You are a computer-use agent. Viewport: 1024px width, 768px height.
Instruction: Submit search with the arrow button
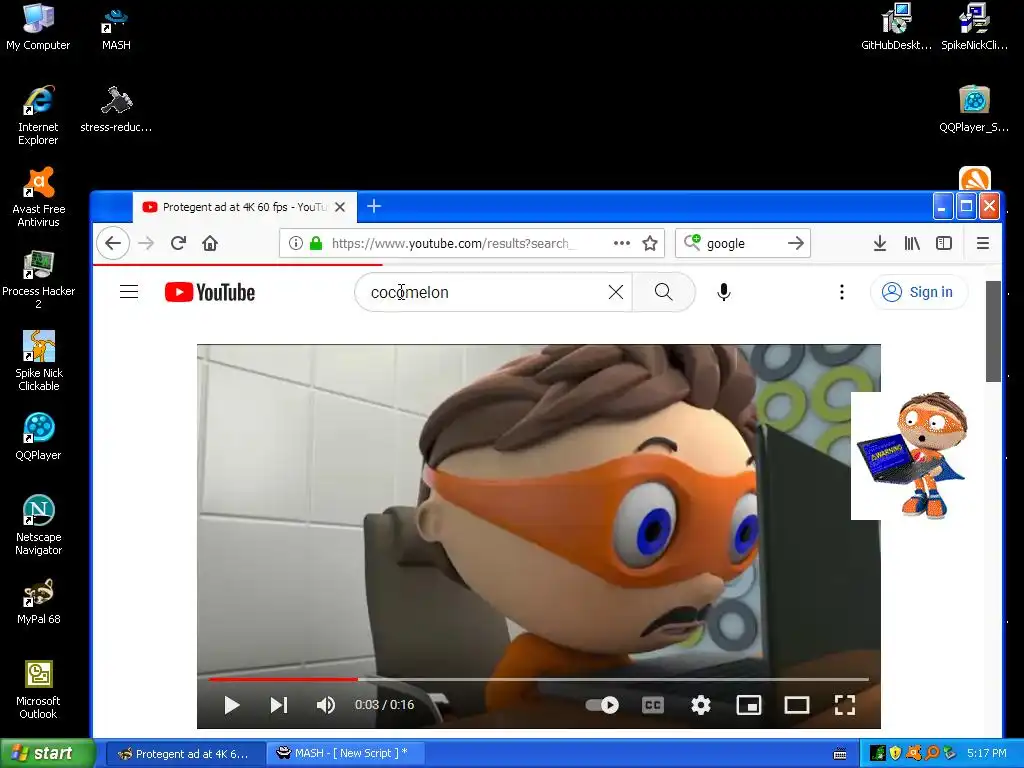tap(795, 244)
